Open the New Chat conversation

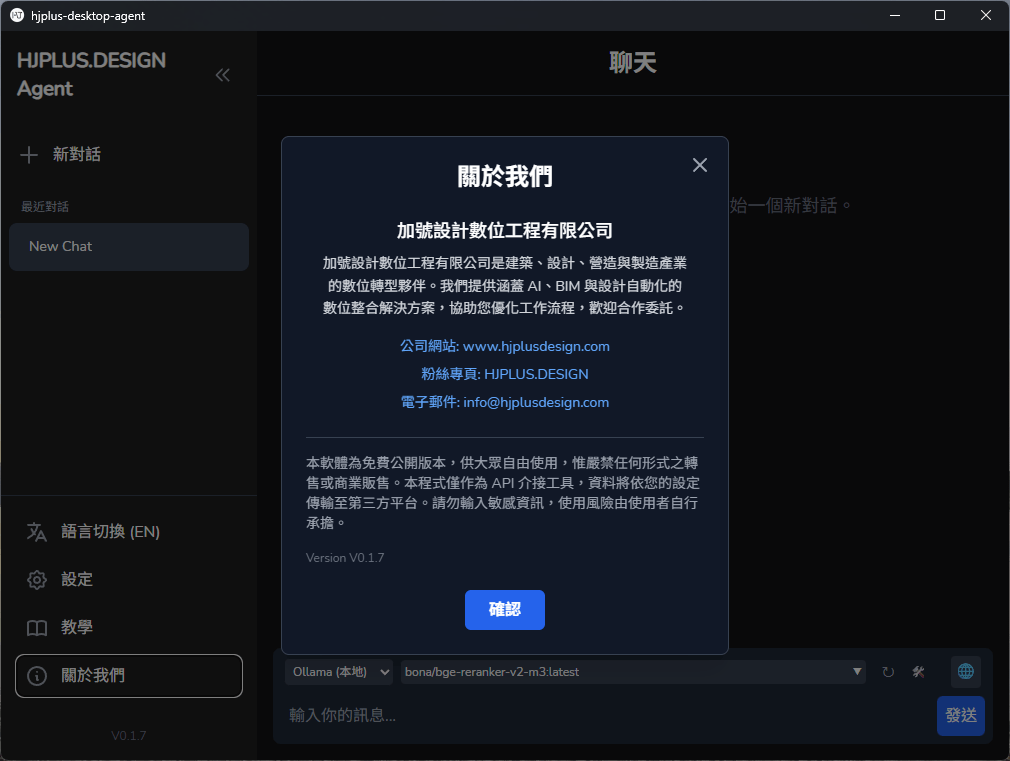click(129, 247)
